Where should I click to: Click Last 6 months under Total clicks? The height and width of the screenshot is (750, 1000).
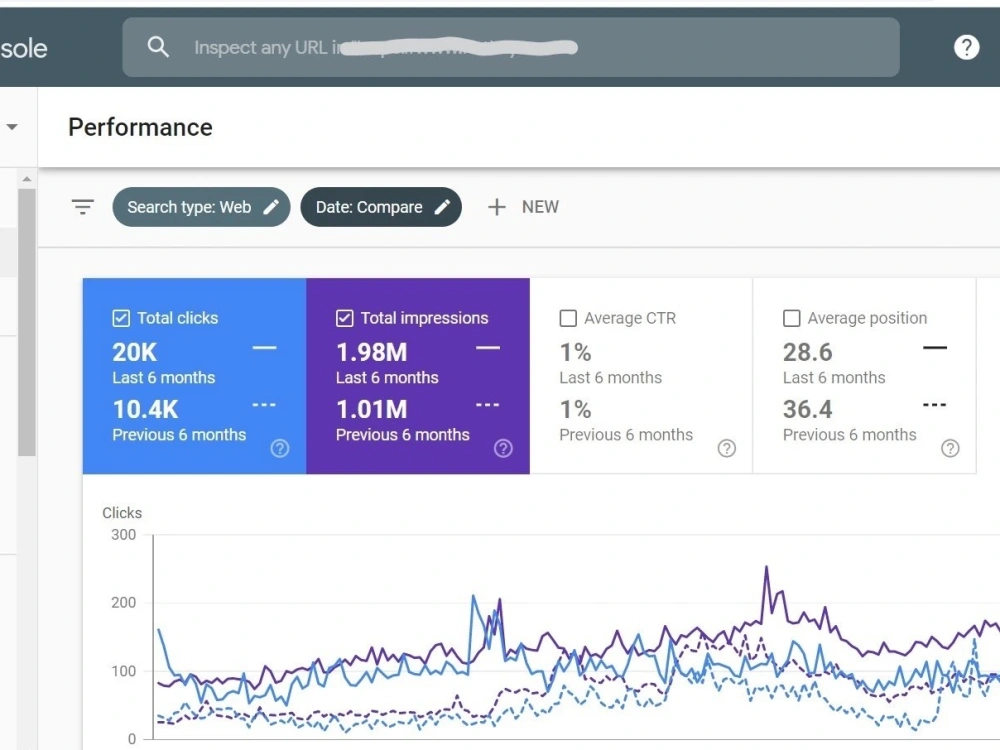[x=164, y=378]
